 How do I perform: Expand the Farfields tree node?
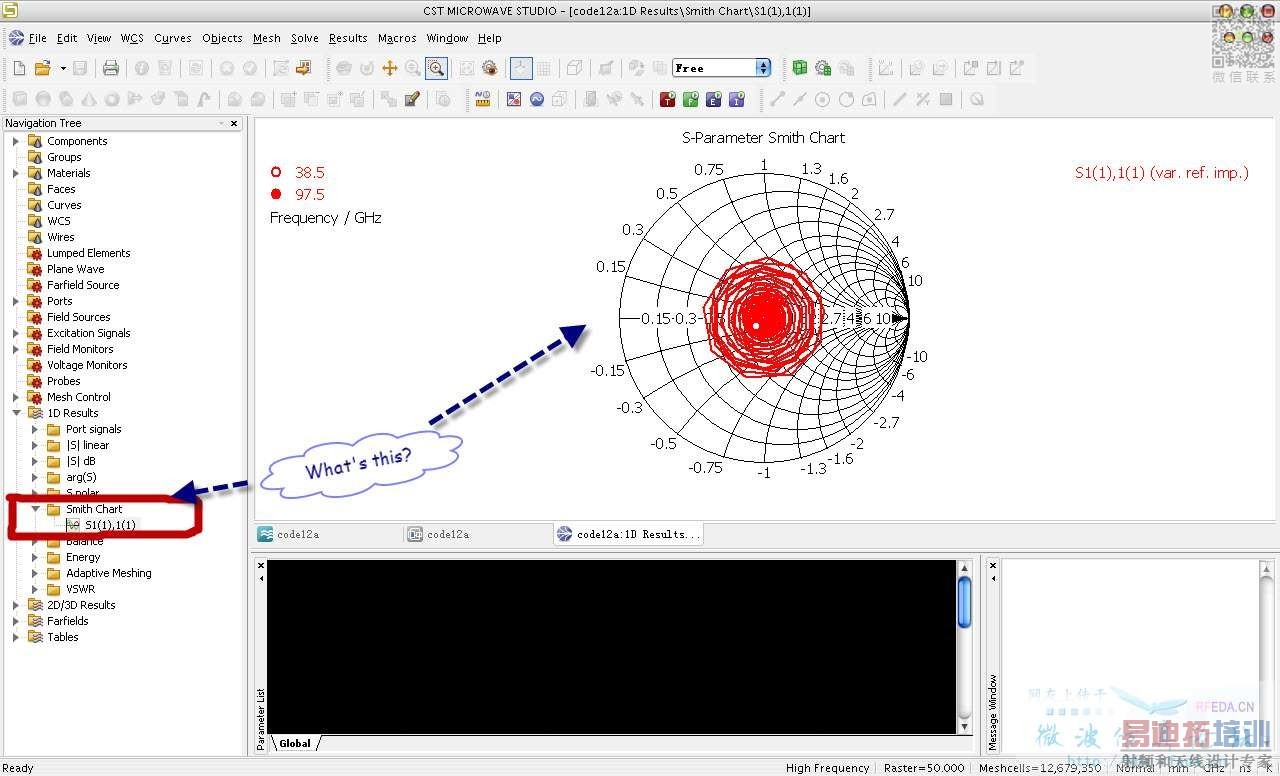click(x=16, y=621)
